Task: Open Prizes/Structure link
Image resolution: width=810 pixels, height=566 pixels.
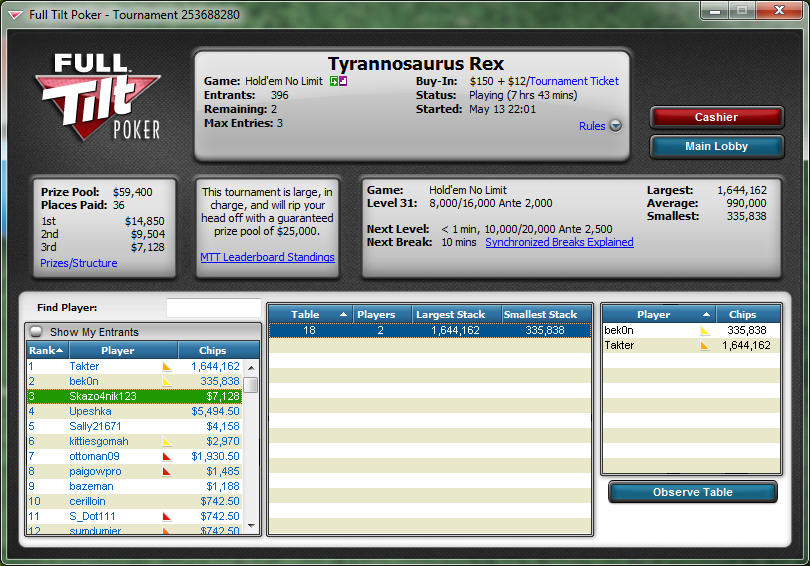Action: 79,263
